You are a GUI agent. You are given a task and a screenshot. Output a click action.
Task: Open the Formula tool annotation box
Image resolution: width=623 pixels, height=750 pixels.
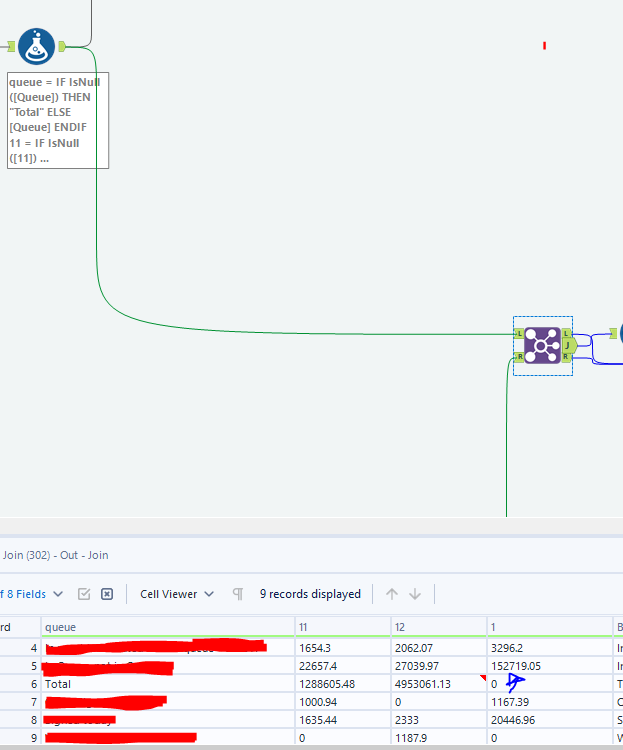[58, 121]
